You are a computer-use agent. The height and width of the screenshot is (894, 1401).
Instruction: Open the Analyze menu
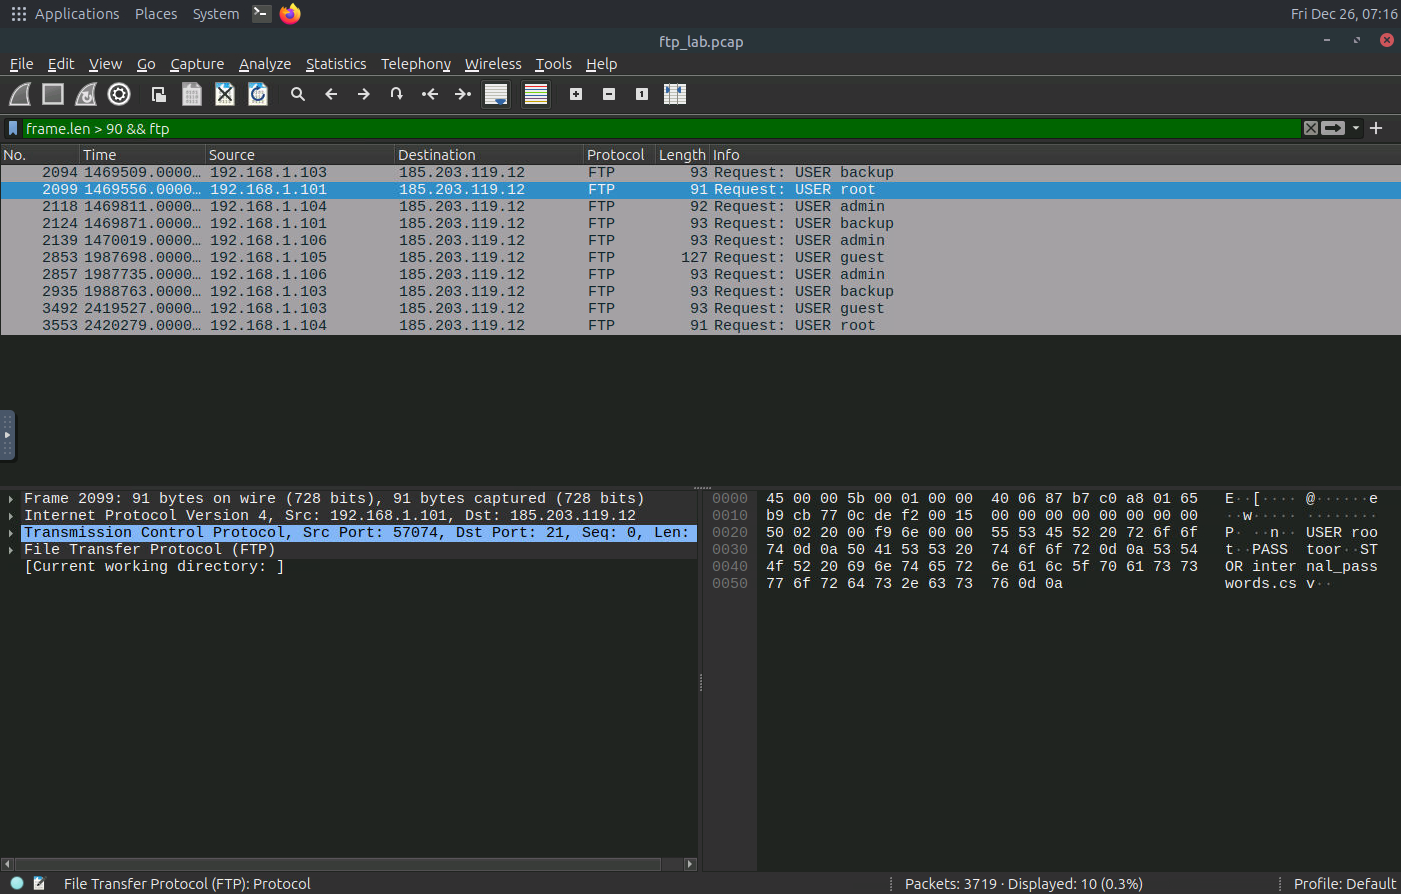[265, 64]
